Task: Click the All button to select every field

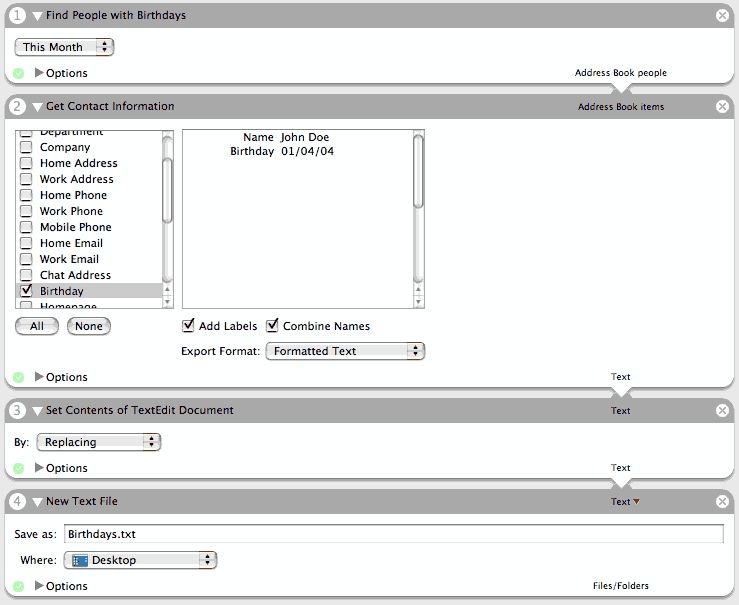Action: pos(37,326)
